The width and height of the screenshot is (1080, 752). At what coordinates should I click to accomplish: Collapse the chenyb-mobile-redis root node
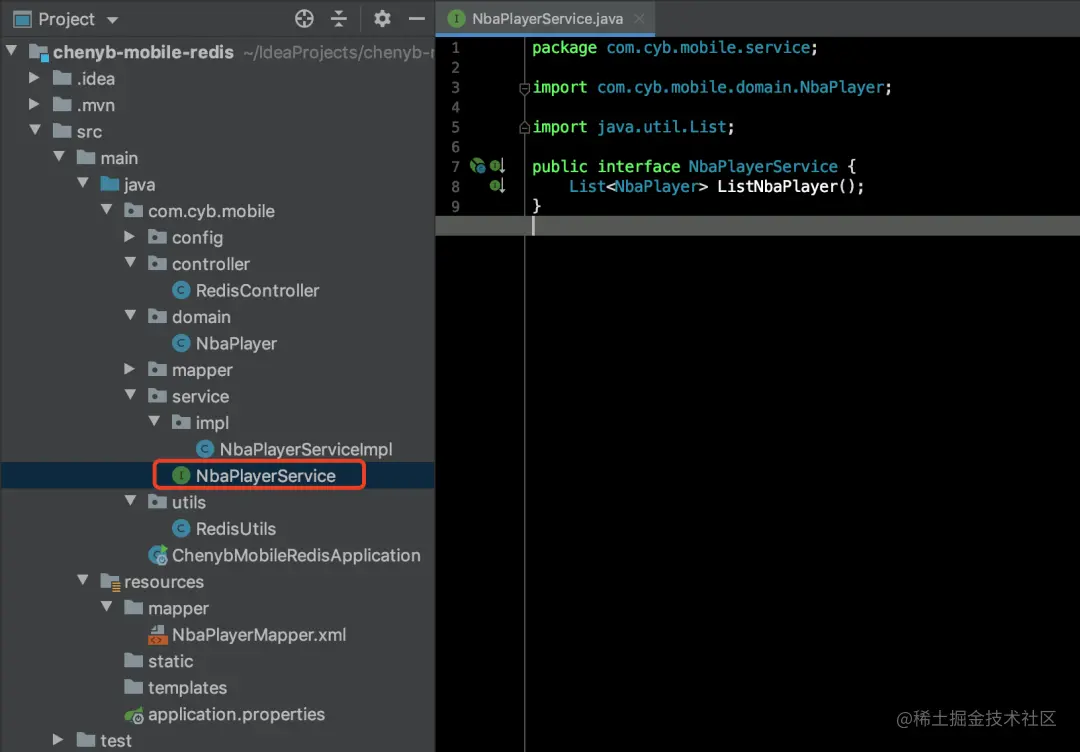click(12, 50)
